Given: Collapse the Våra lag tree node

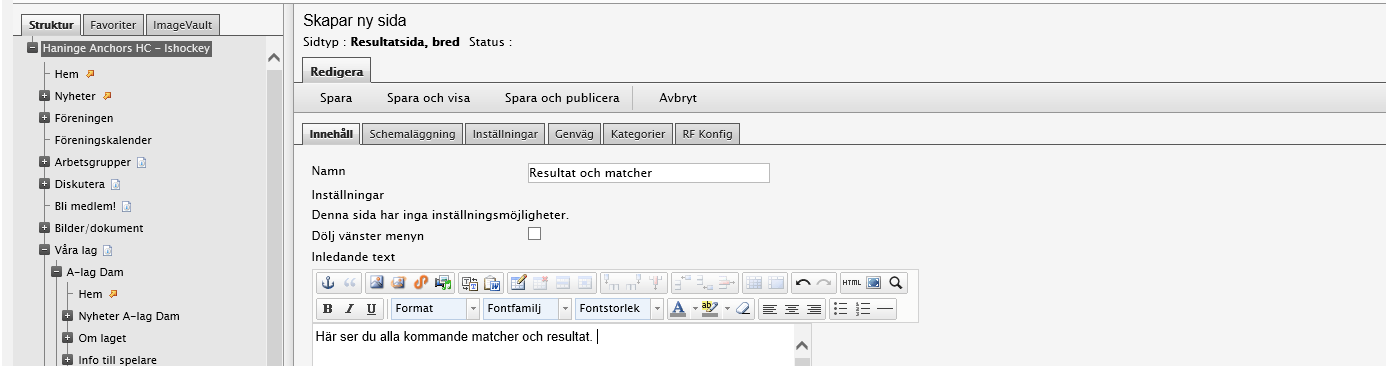Looking at the screenshot, I should (44, 250).
